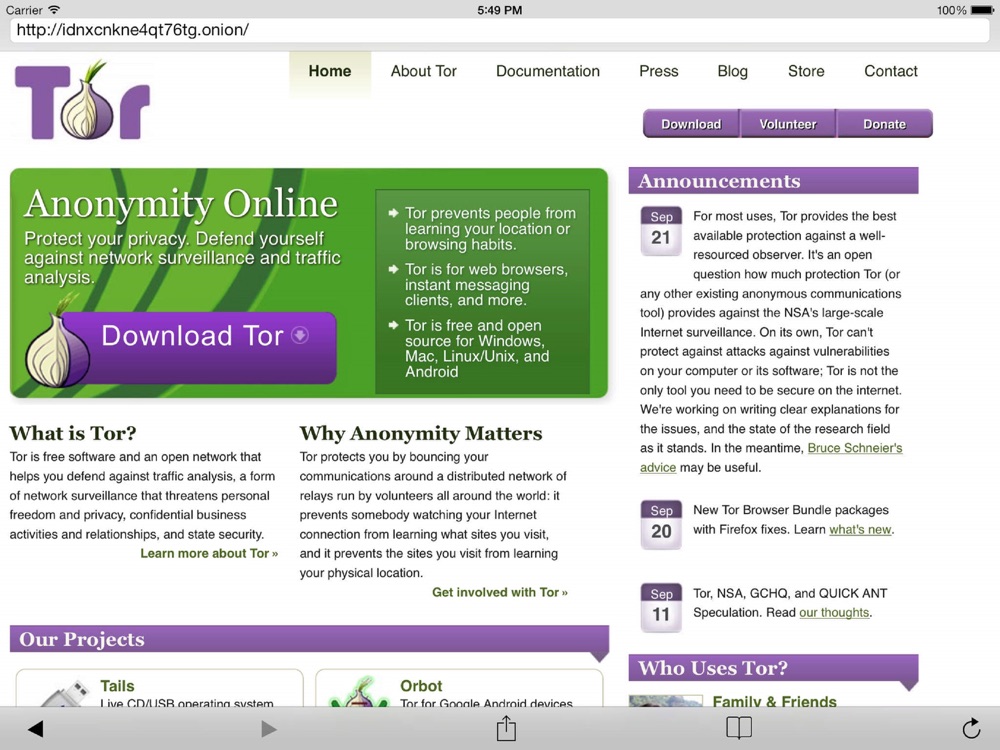Click bullet about free and open source
The image size is (1000, 750).
pos(476,348)
